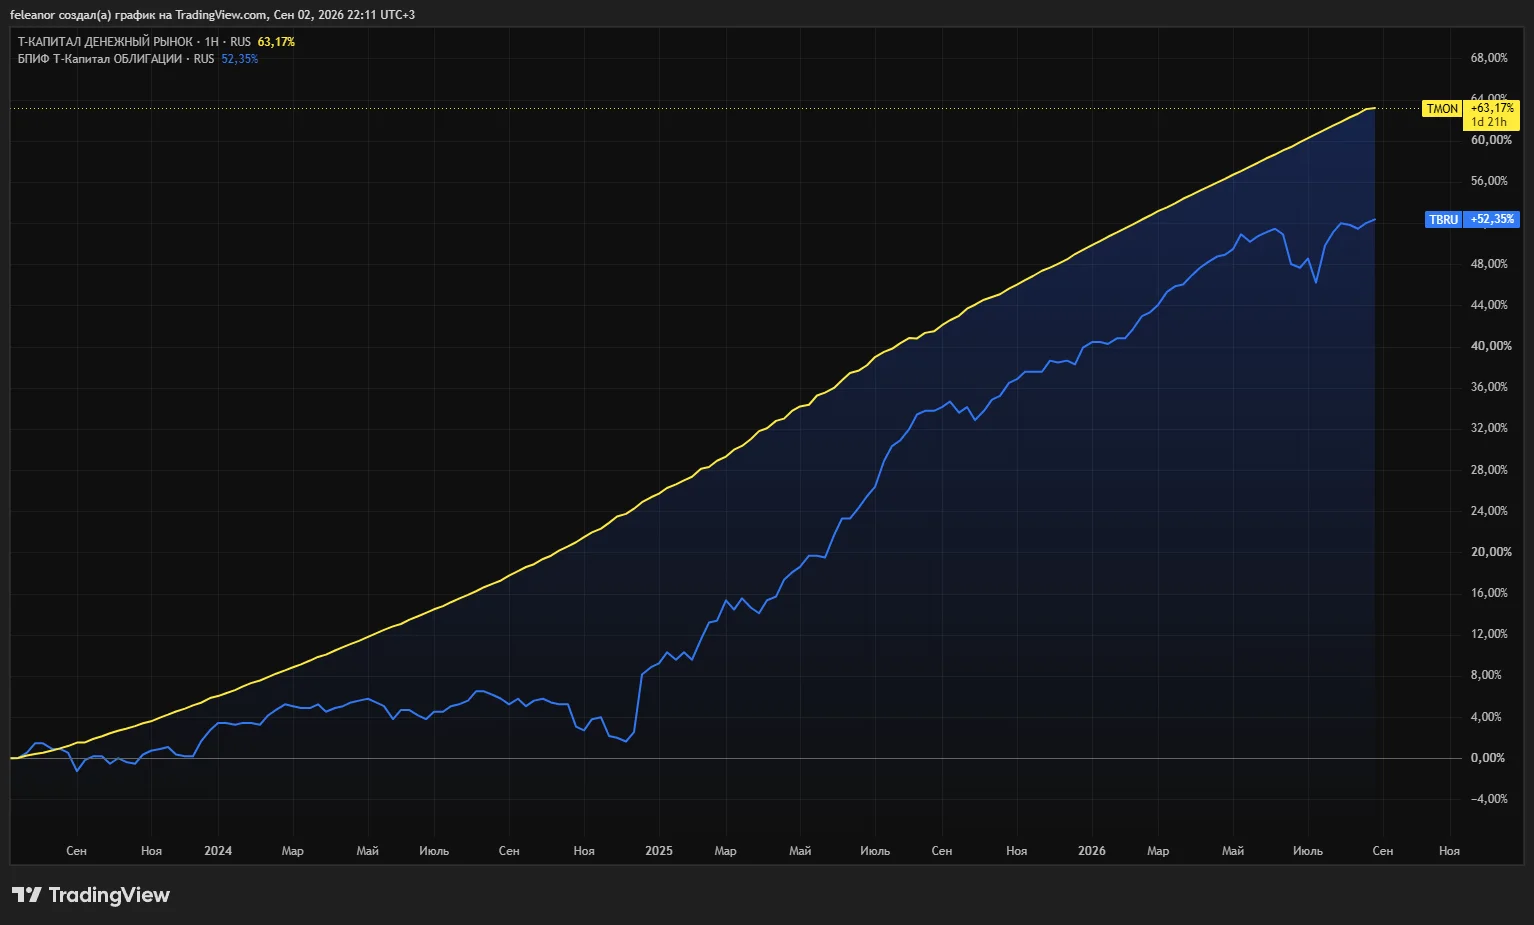Select the Т-КАПИТАЛ ДЕНЕЖНЫЙ РЫНОК legend title

pyautogui.click(x=105, y=42)
